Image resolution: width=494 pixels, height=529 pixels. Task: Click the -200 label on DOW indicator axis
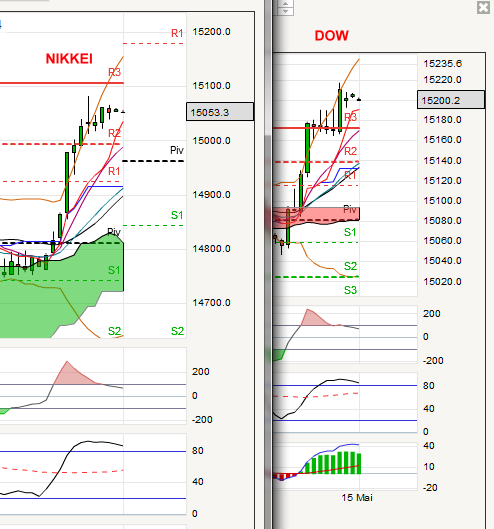pyautogui.click(x=433, y=361)
